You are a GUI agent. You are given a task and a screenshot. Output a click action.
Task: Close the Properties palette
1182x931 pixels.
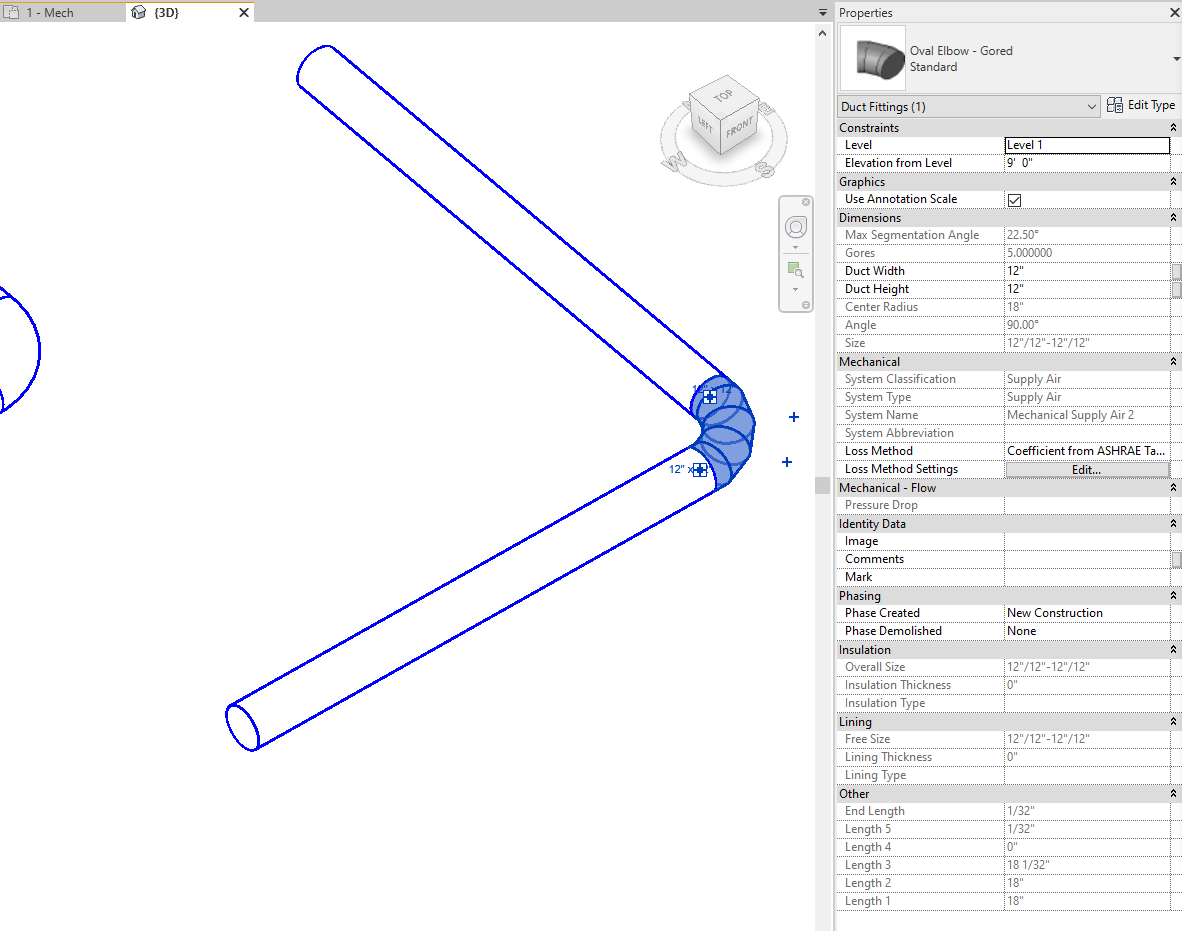[1174, 13]
